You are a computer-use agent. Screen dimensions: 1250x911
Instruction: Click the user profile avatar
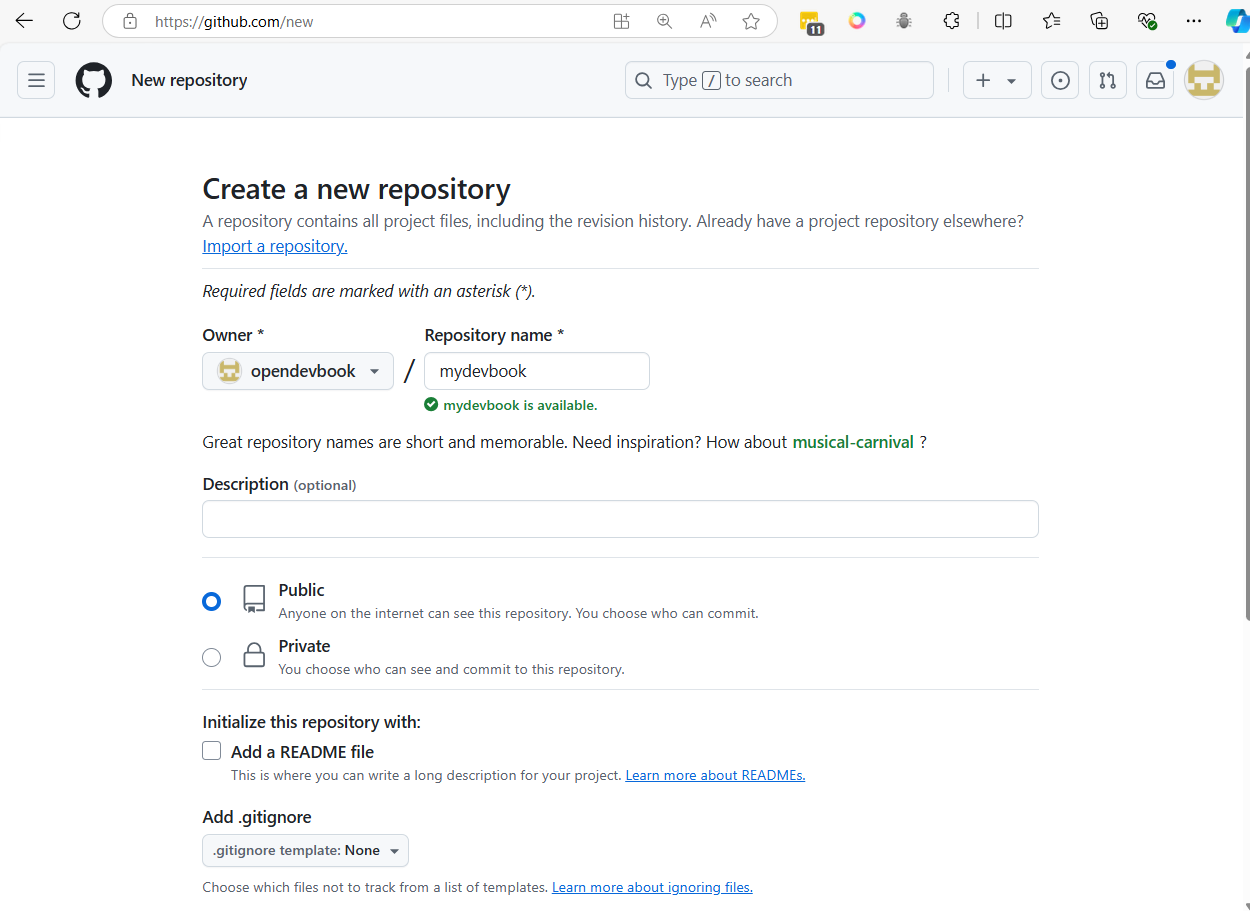[1204, 80]
